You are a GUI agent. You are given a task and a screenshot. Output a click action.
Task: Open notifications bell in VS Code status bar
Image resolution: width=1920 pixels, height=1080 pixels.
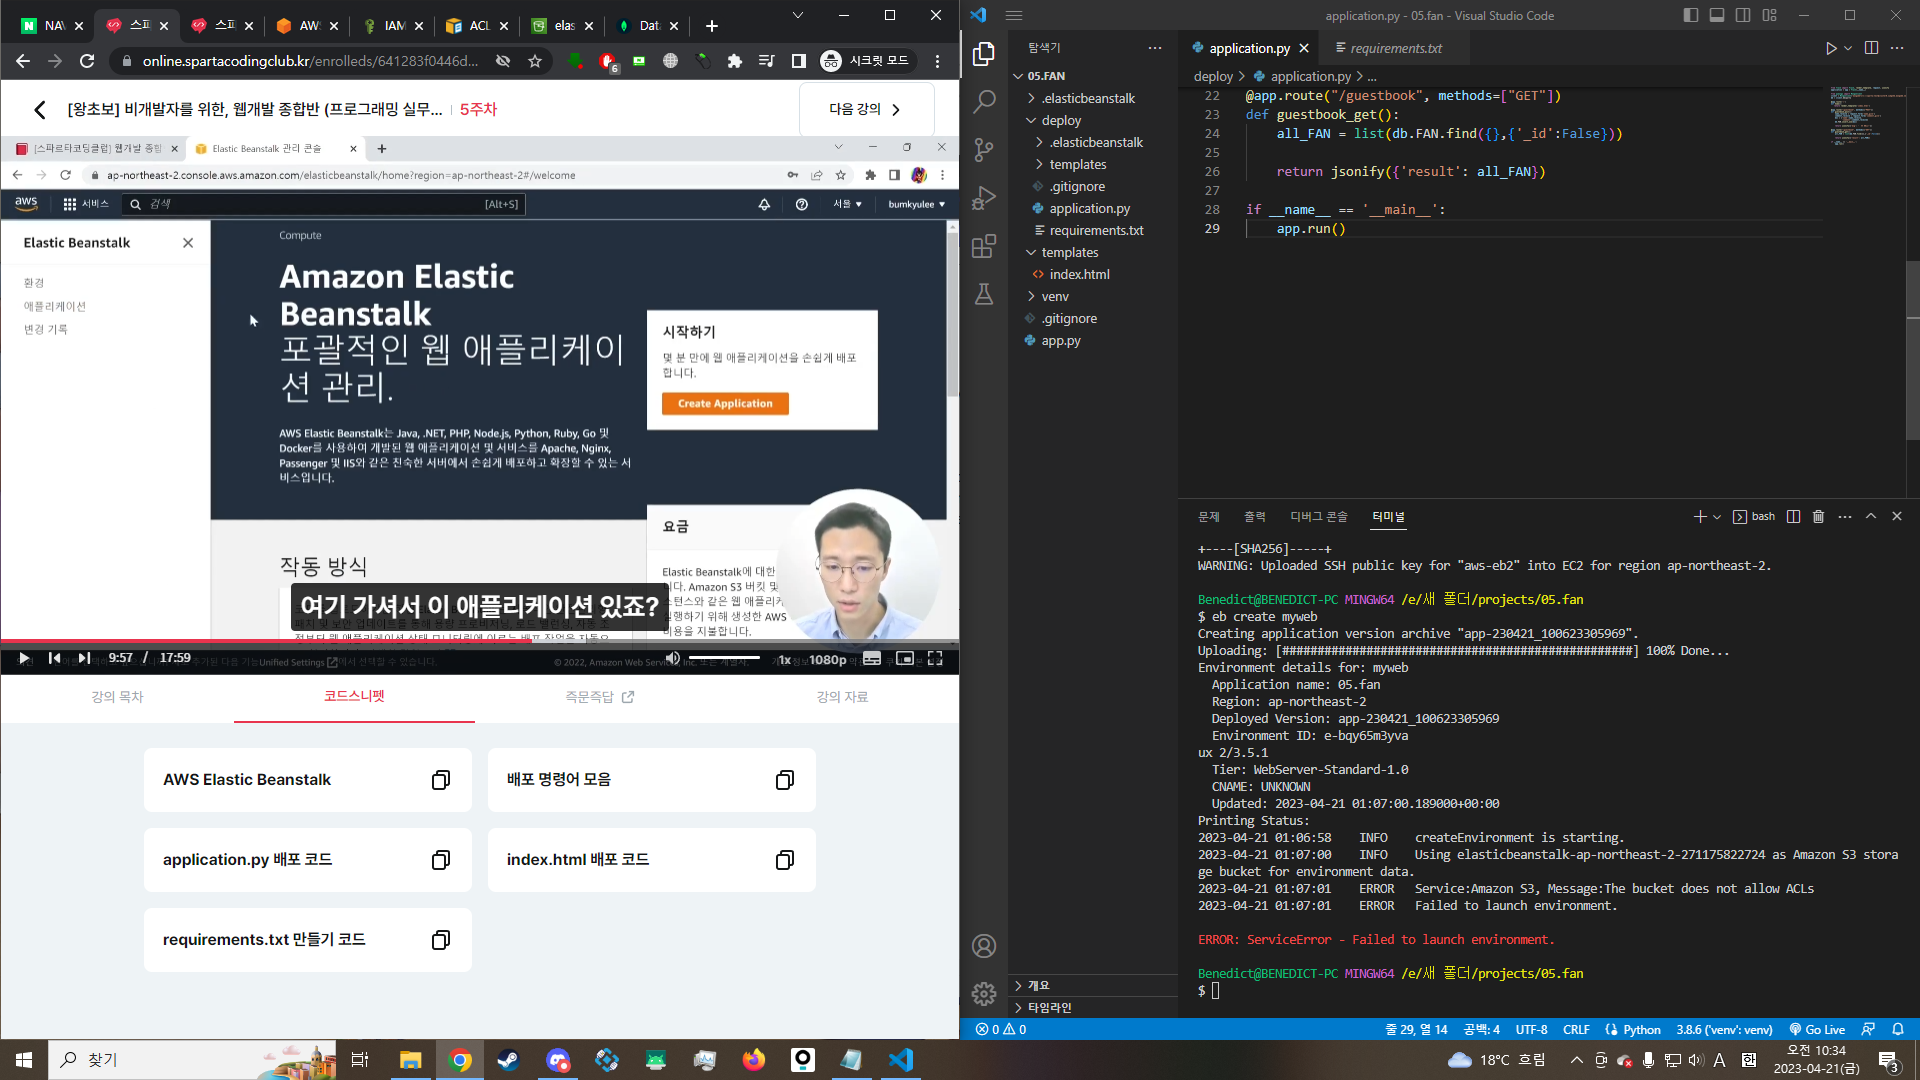(x=1897, y=1029)
